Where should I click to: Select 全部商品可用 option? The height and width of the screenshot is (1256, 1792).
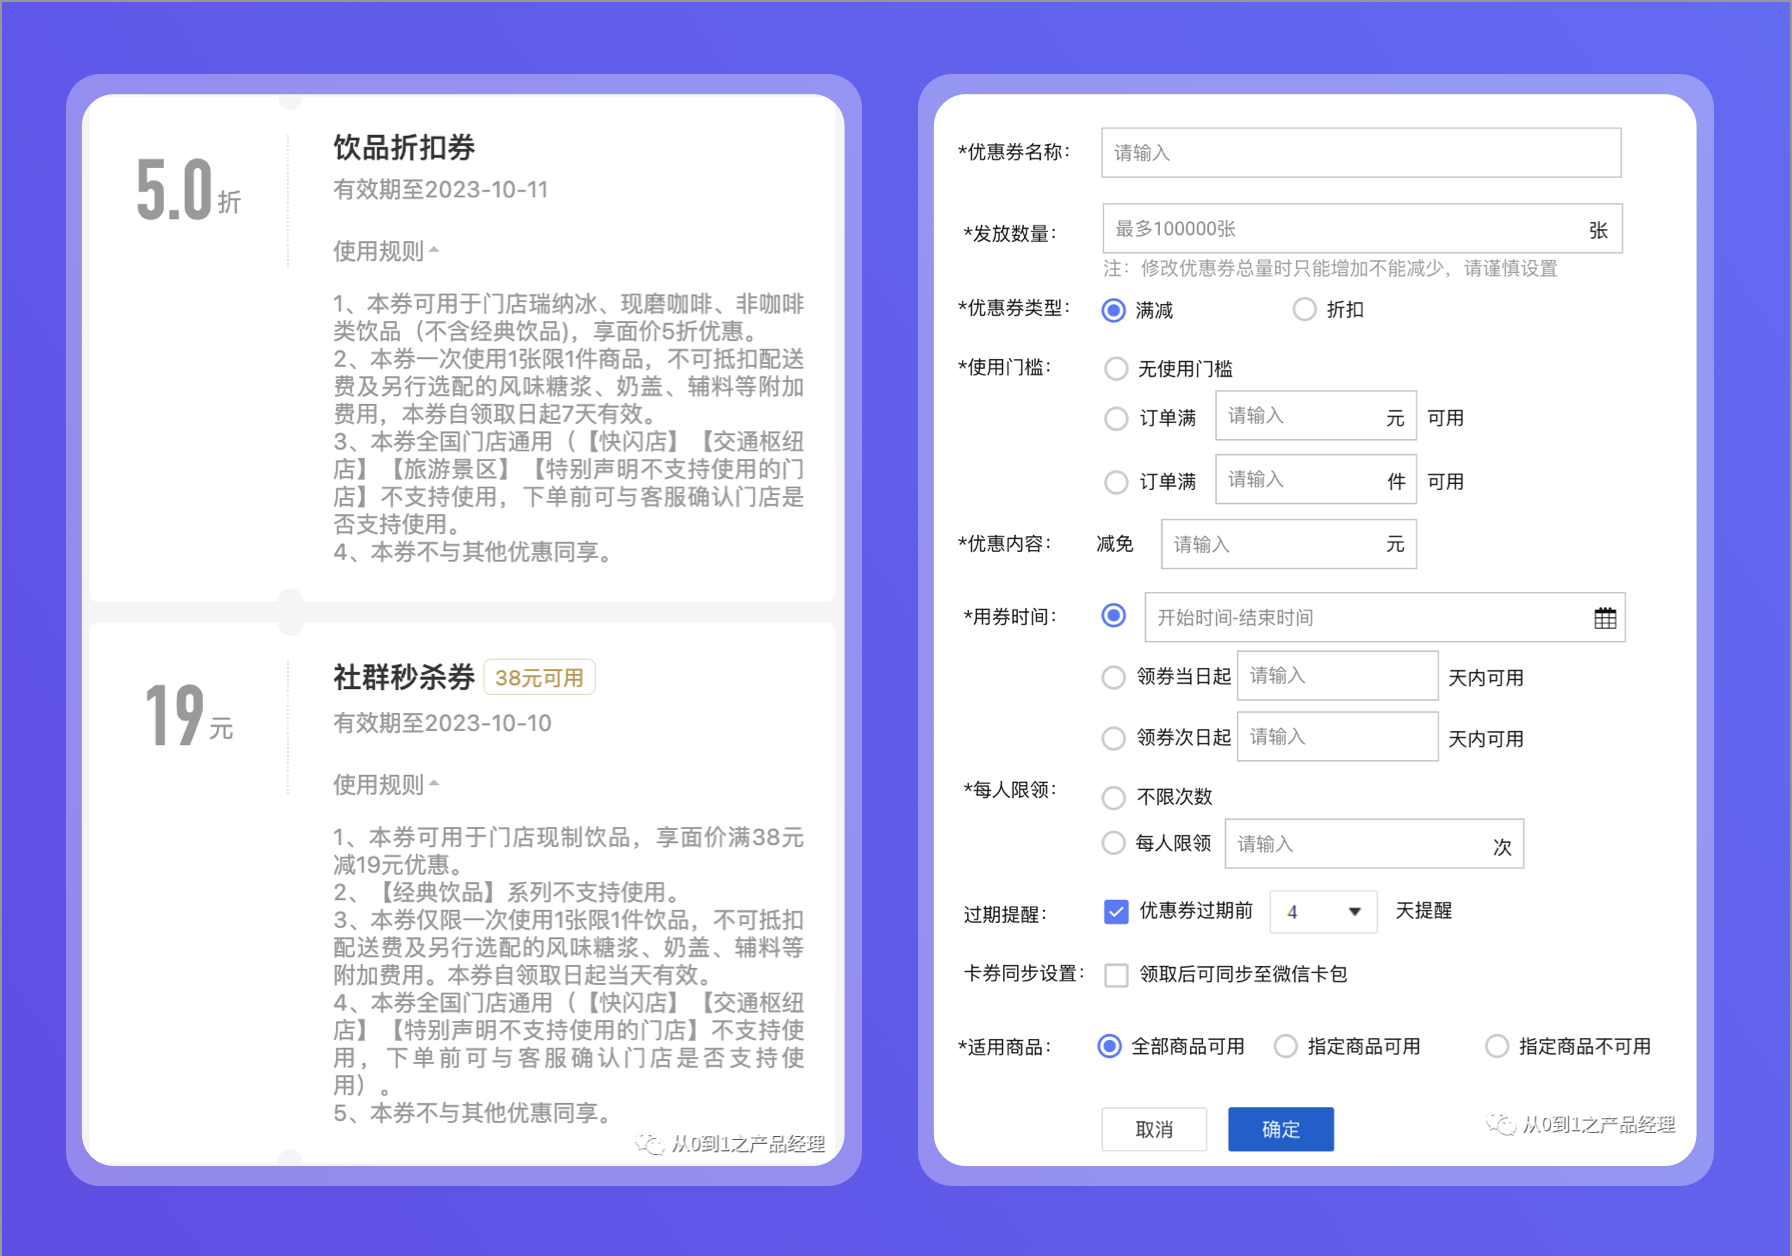(x=1109, y=1046)
